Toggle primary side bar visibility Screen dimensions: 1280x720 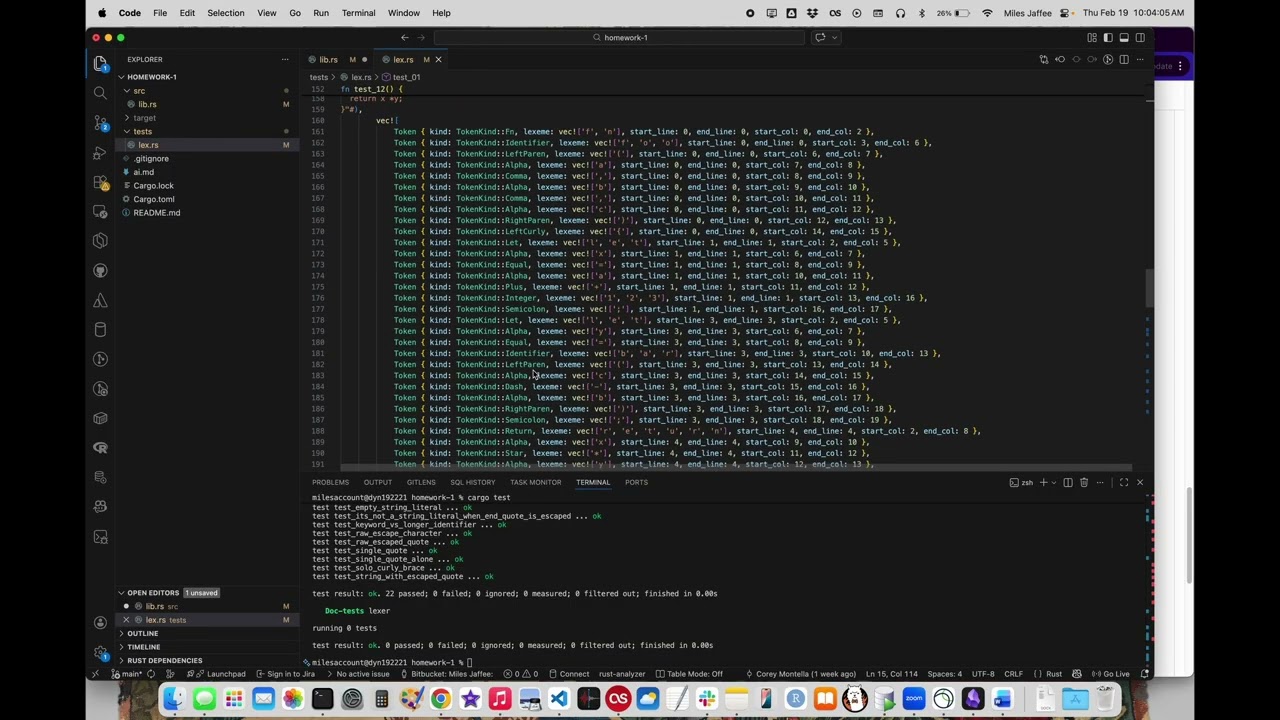(x=1108, y=37)
